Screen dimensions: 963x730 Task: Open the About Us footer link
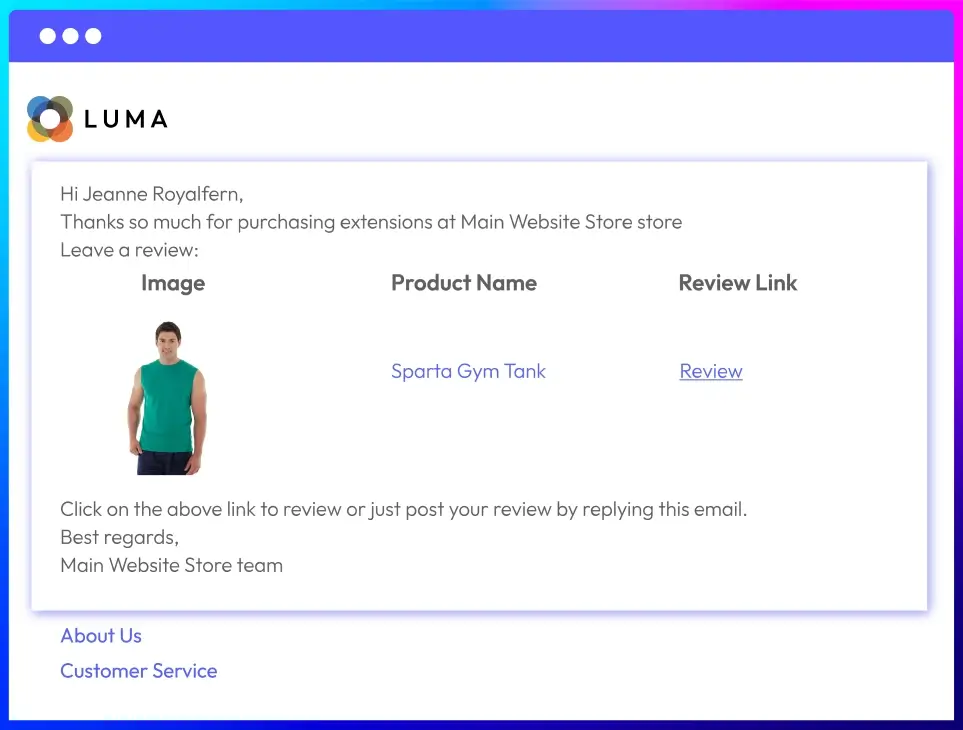pyautogui.click(x=101, y=636)
